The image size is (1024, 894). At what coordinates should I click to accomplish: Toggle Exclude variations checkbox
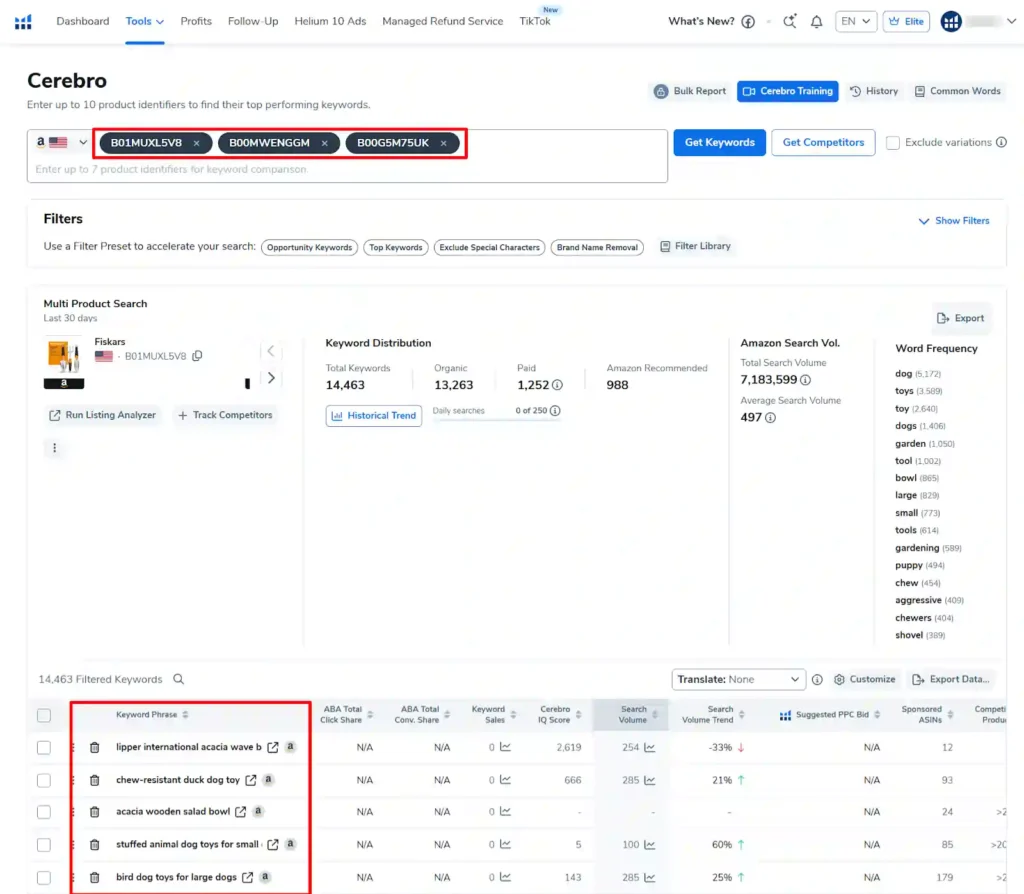(893, 142)
